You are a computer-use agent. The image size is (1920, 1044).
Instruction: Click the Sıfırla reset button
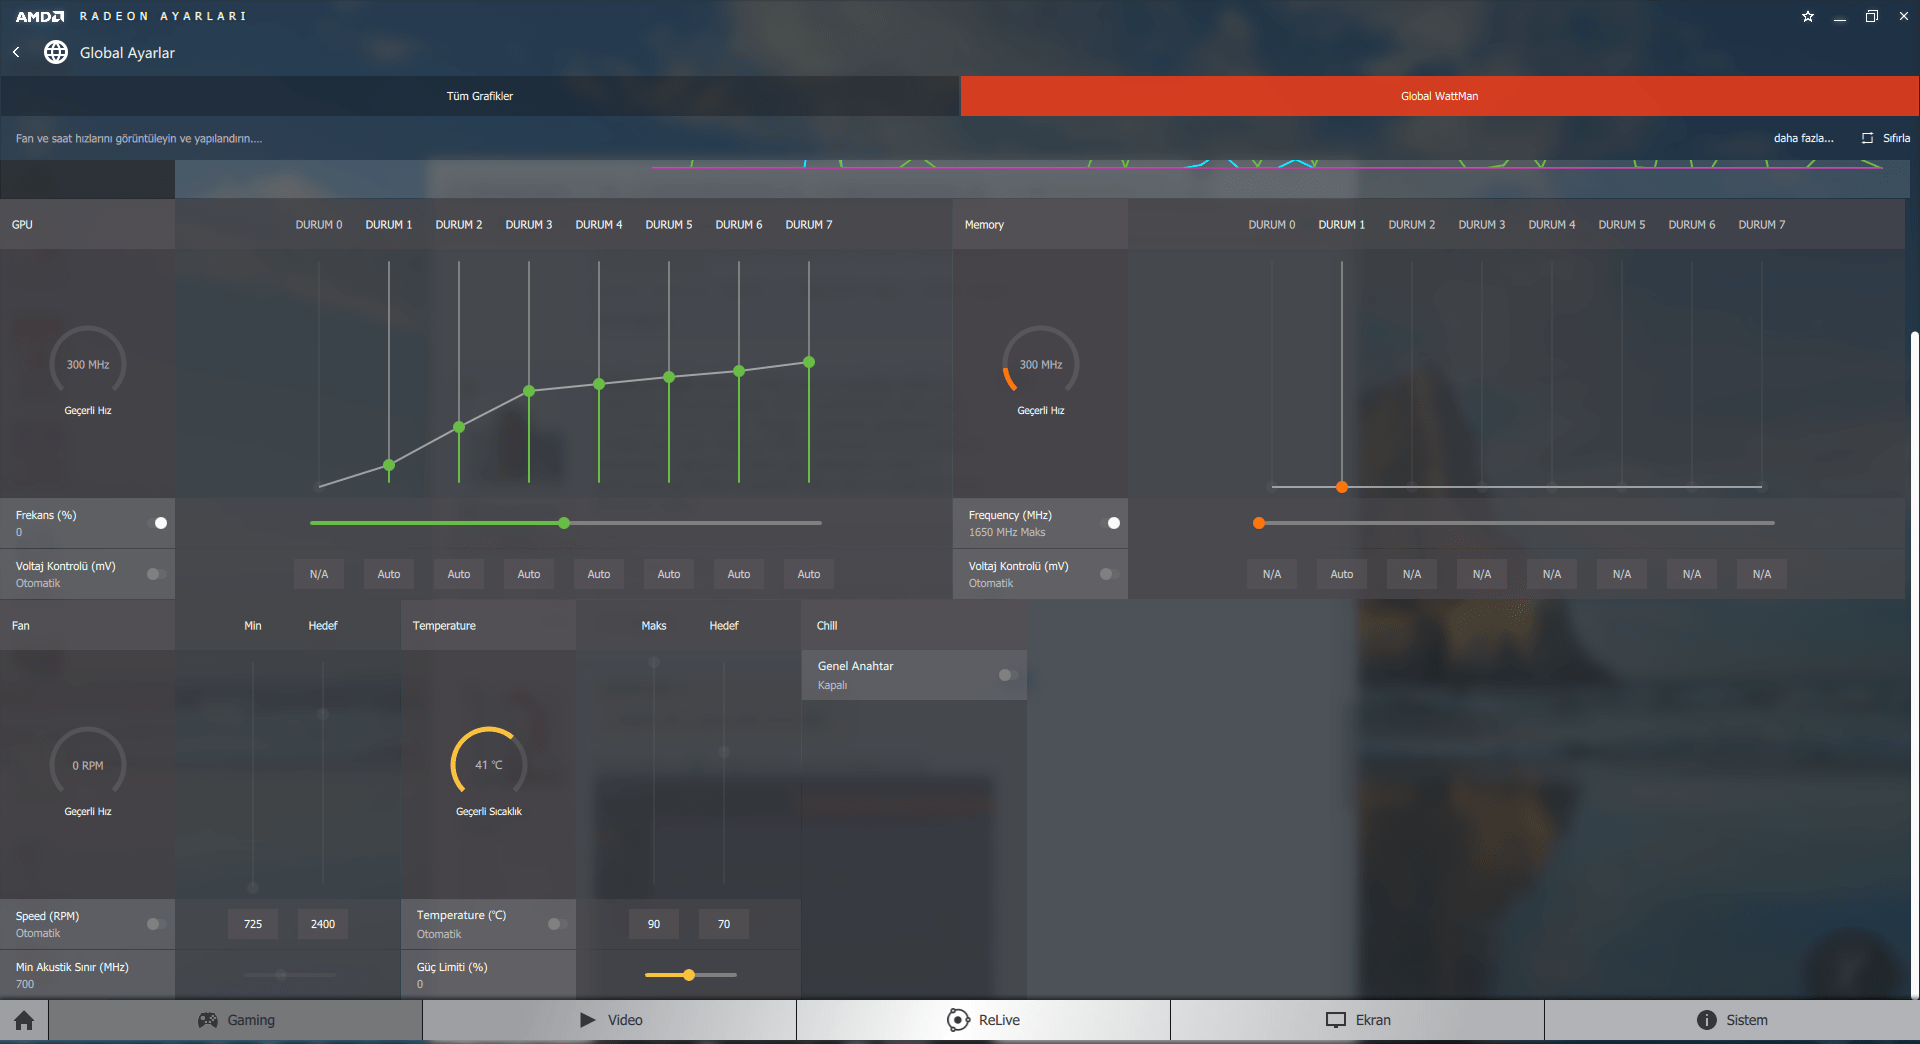pos(1886,138)
